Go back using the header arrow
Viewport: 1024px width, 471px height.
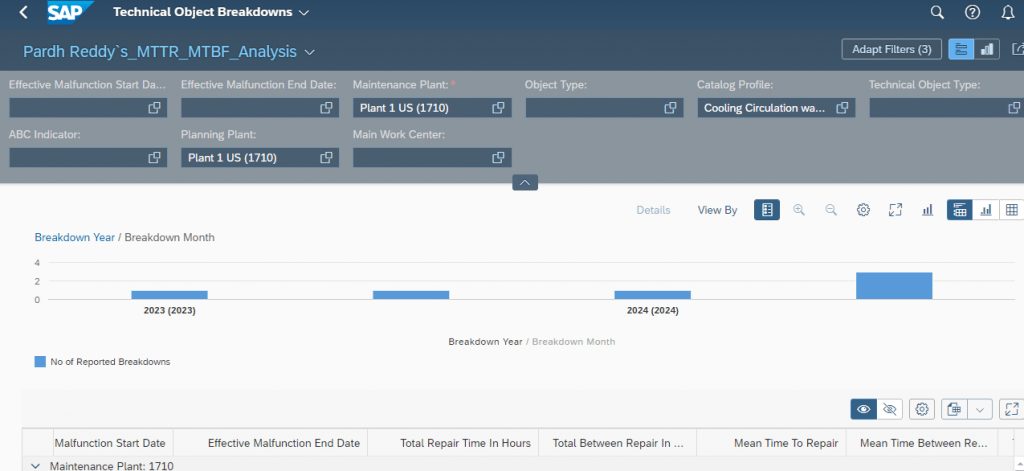coord(24,12)
